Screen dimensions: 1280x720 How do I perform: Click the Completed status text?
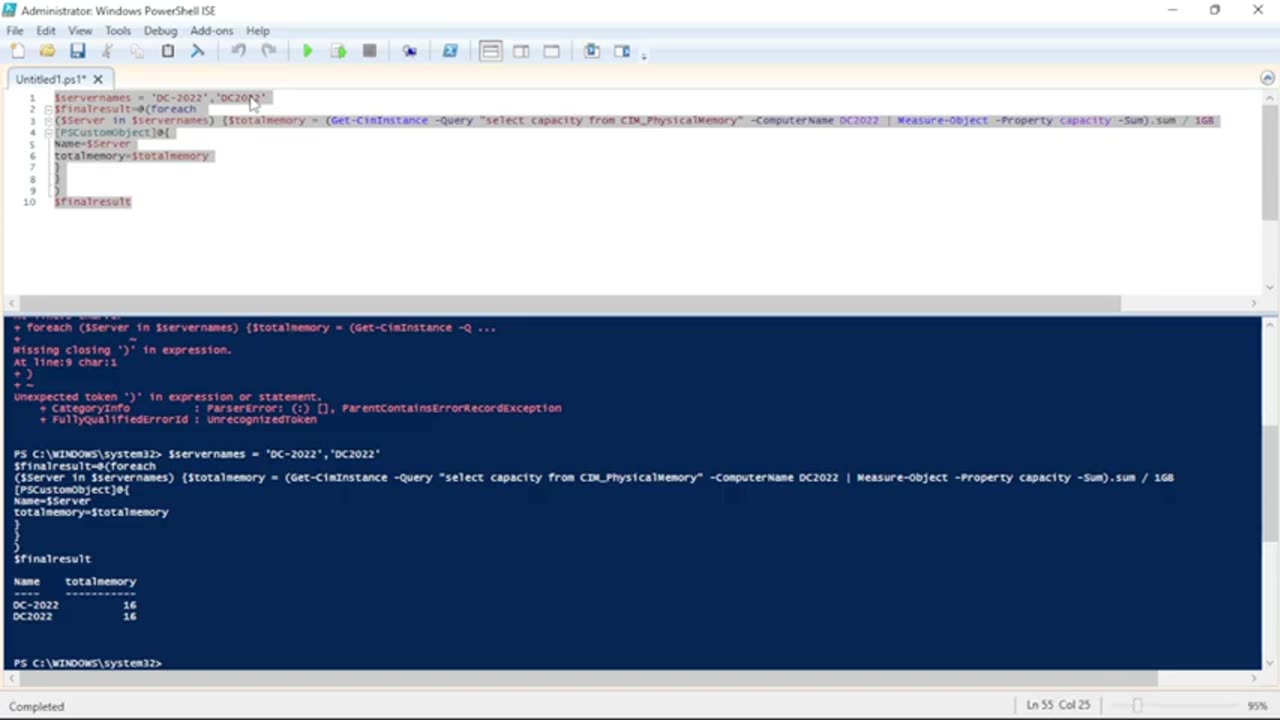click(x=37, y=706)
